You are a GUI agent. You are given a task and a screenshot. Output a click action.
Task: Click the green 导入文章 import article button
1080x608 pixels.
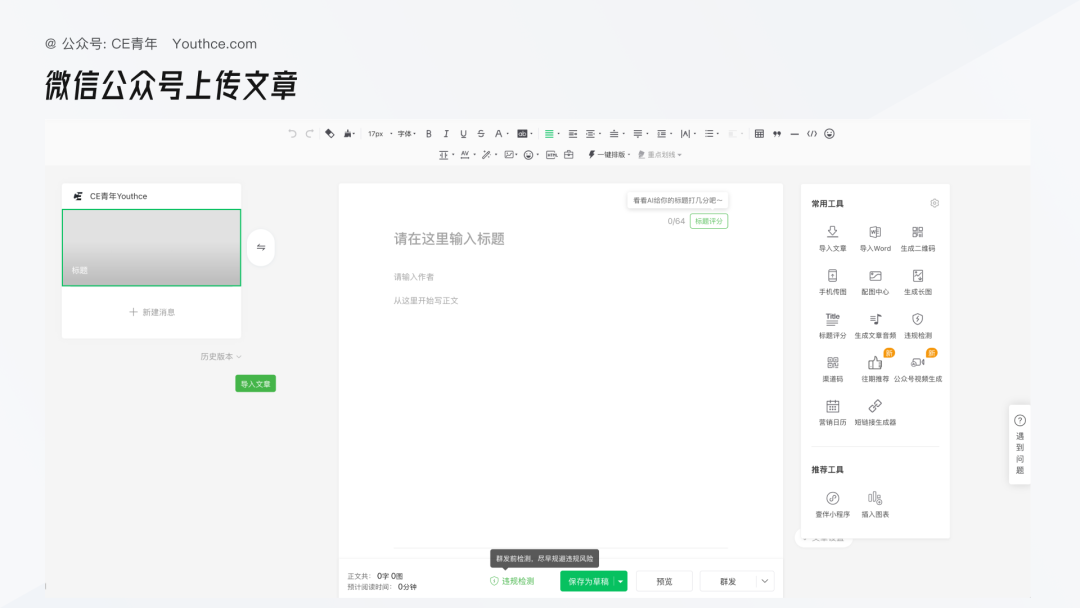(255, 383)
